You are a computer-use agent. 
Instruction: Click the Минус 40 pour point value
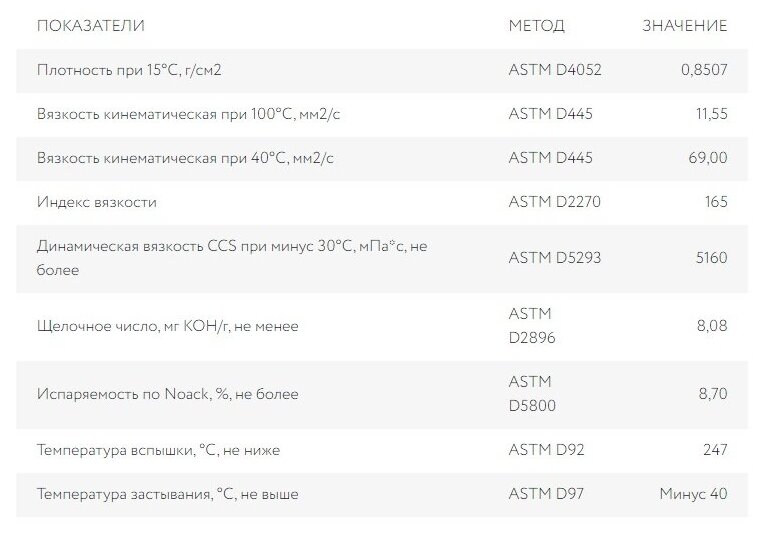pyautogui.click(x=693, y=494)
